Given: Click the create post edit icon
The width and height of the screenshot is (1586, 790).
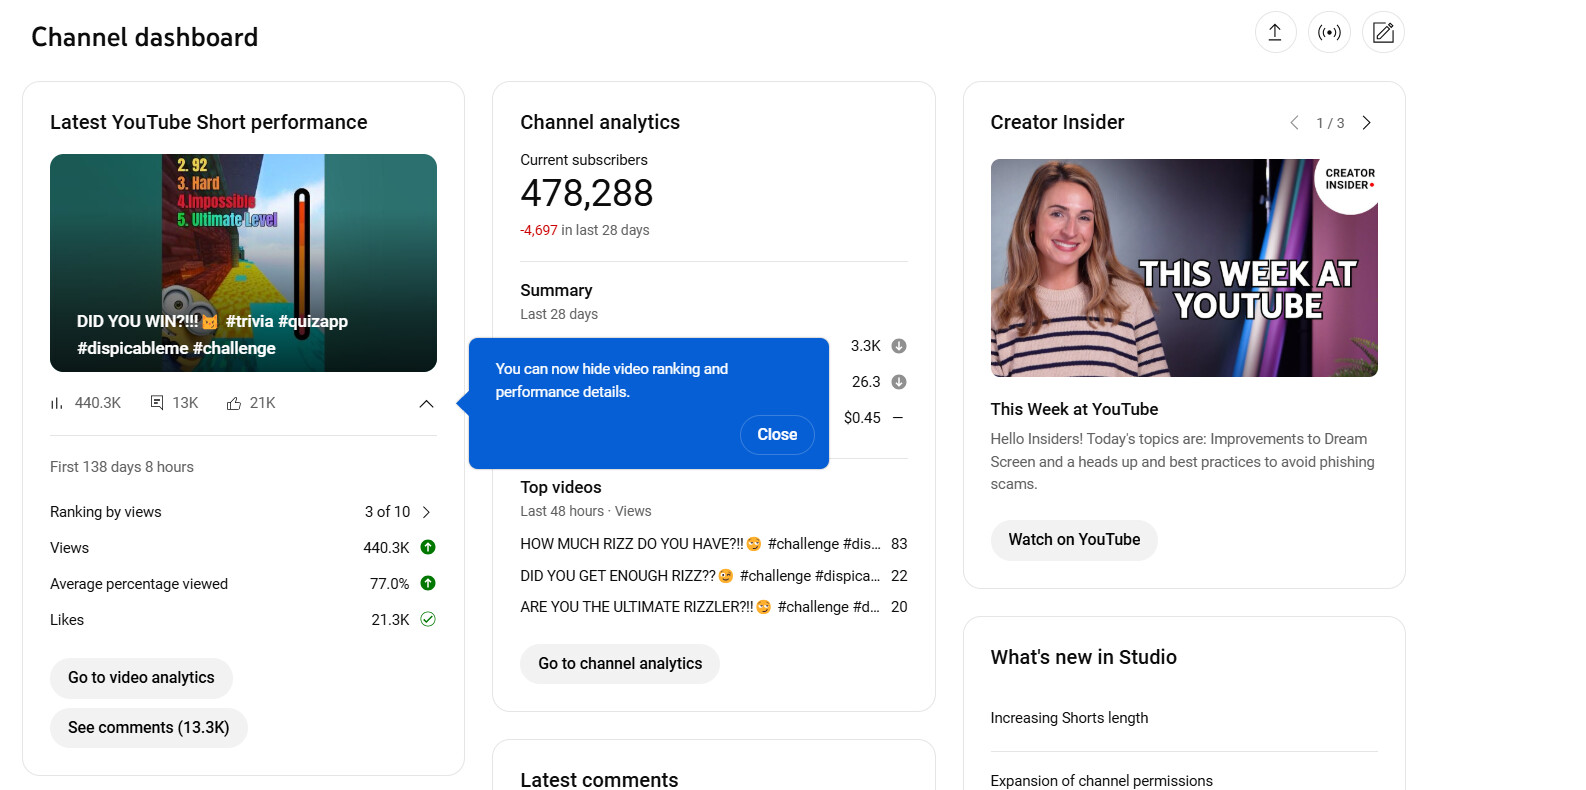Looking at the screenshot, I should pos(1383,32).
